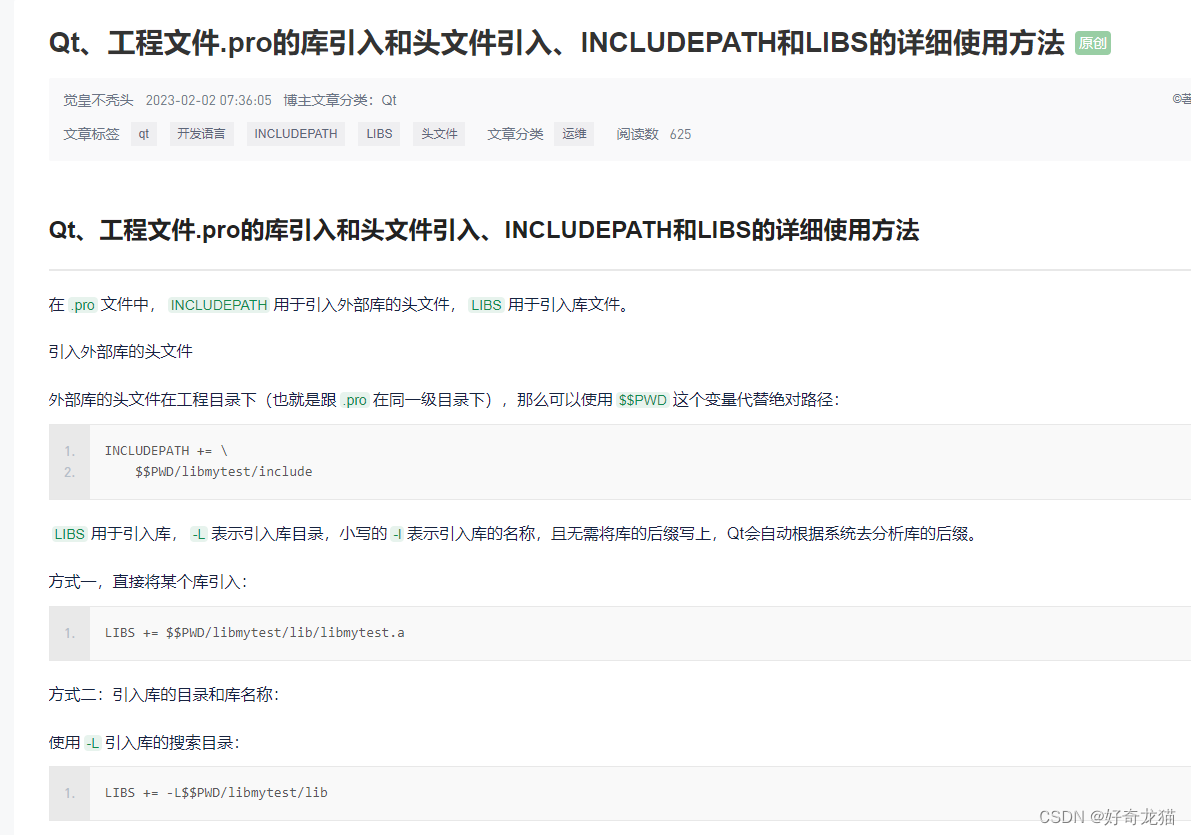Viewport: 1191px width, 835px height.
Task: Click the 阅读数 625 read count
Action: point(653,134)
